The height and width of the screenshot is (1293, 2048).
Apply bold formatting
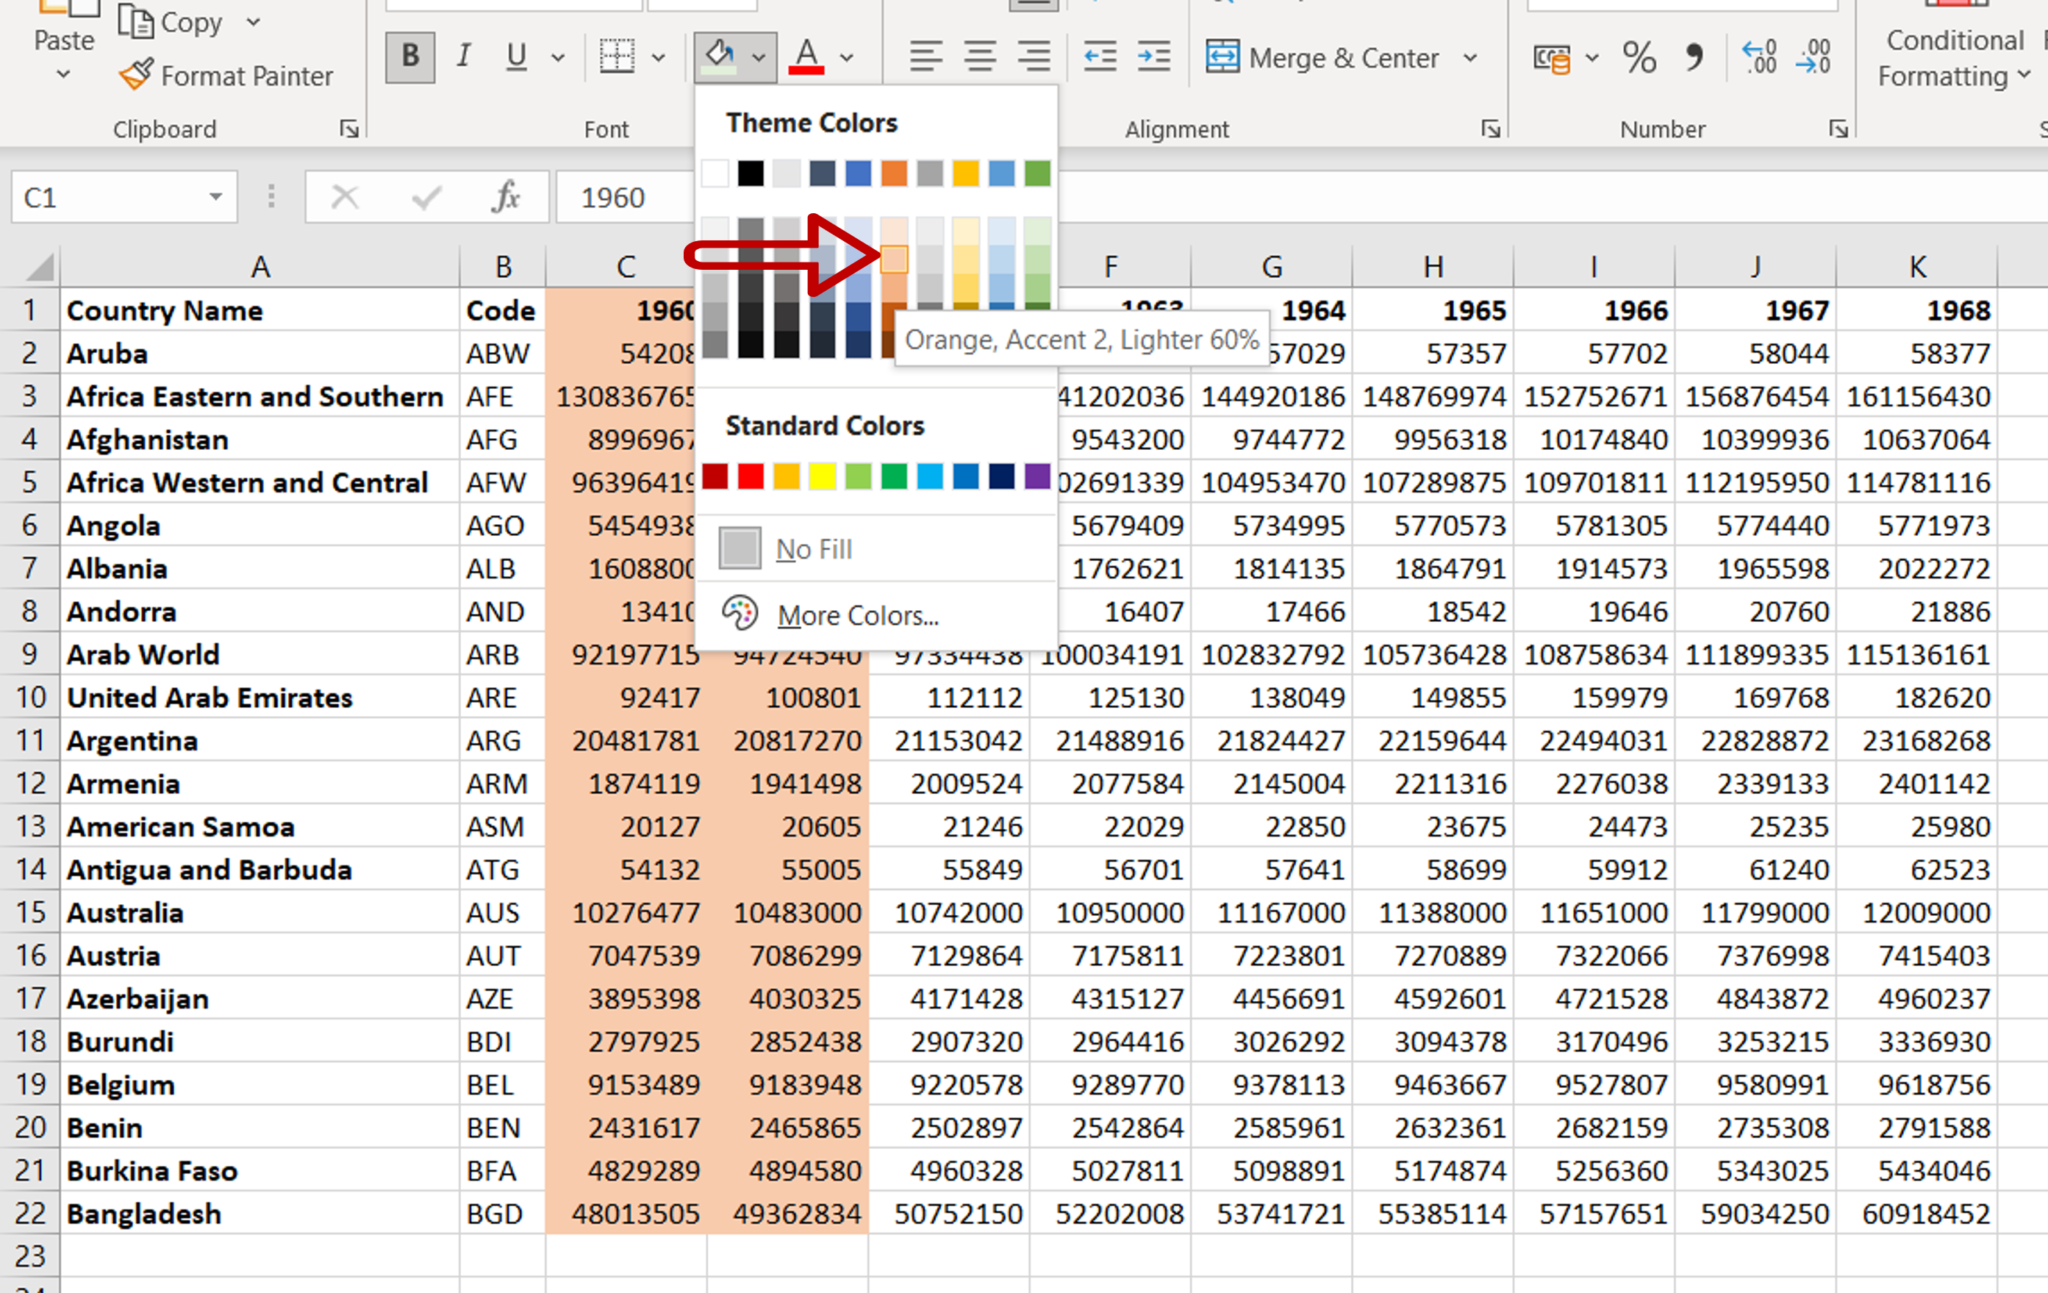click(409, 57)
